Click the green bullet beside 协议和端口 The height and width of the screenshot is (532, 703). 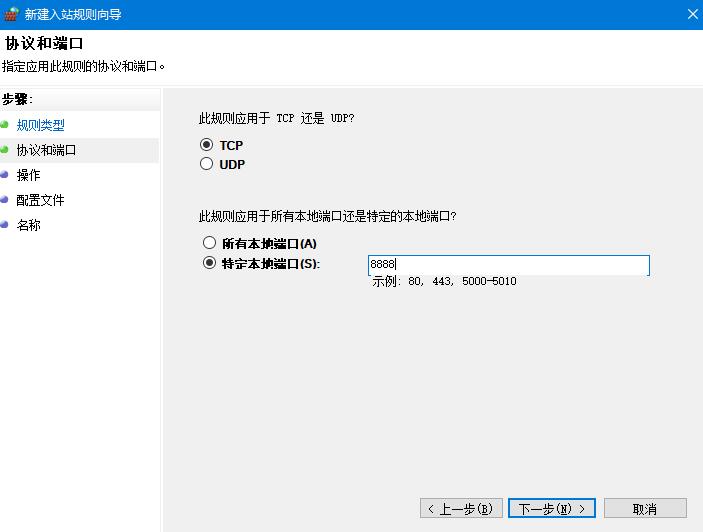tap(5, 150)
